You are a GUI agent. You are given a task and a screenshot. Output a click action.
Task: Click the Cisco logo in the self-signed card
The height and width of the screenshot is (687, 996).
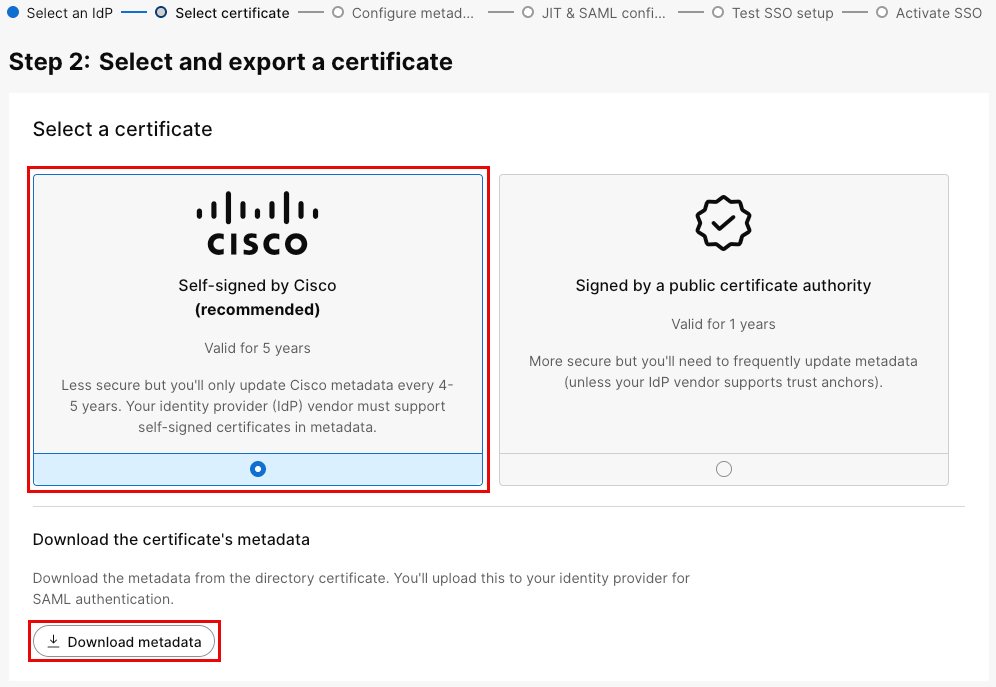(x=257, y=223)
